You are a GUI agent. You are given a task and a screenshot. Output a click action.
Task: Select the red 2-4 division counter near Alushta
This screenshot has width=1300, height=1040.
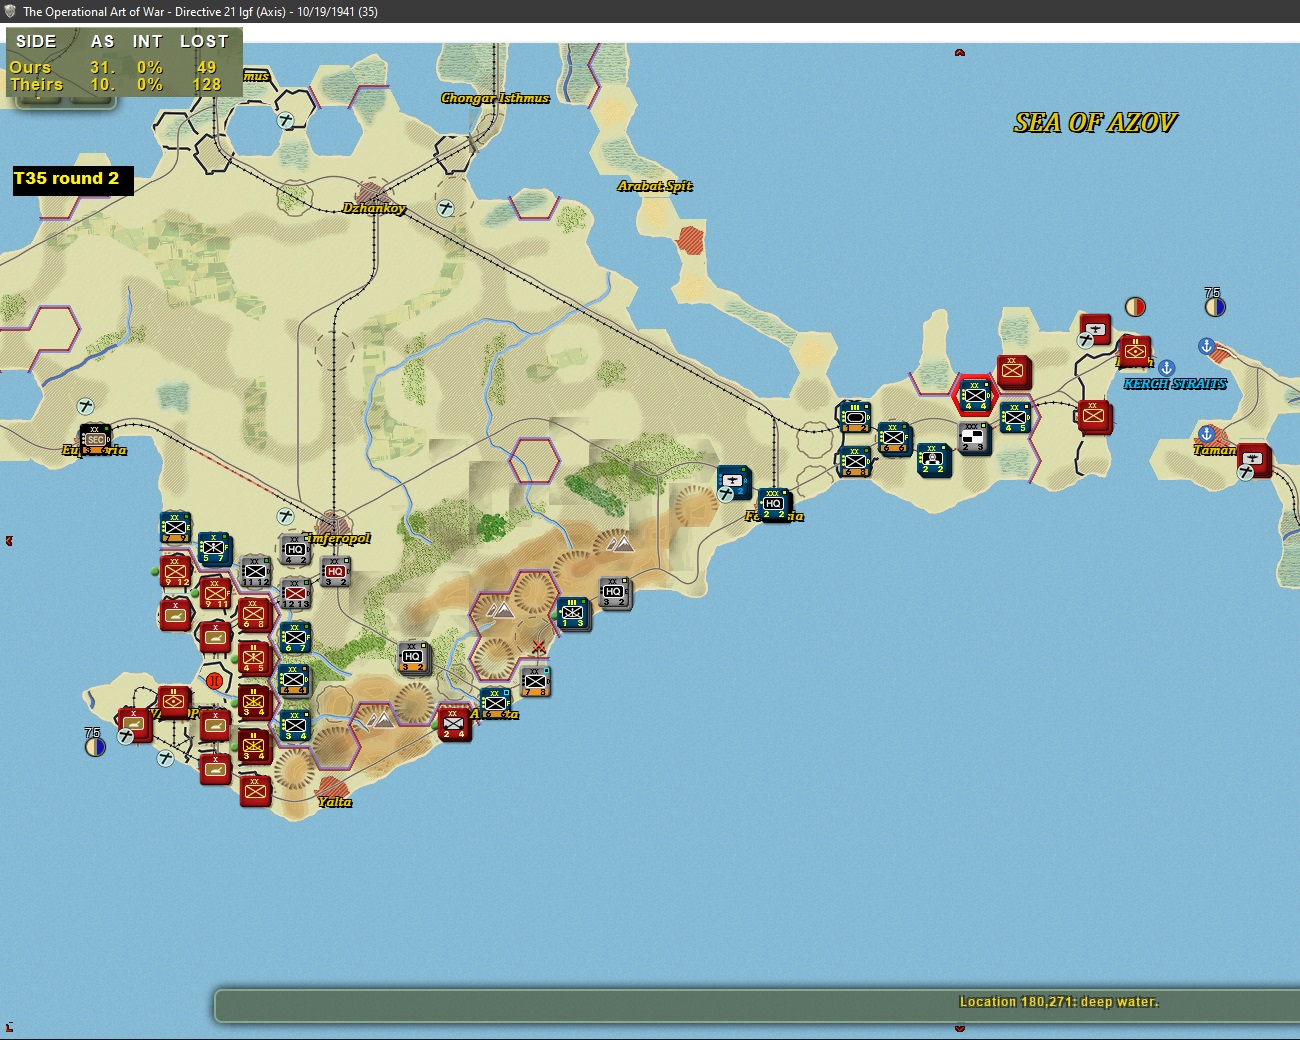(x=454, y=723)
